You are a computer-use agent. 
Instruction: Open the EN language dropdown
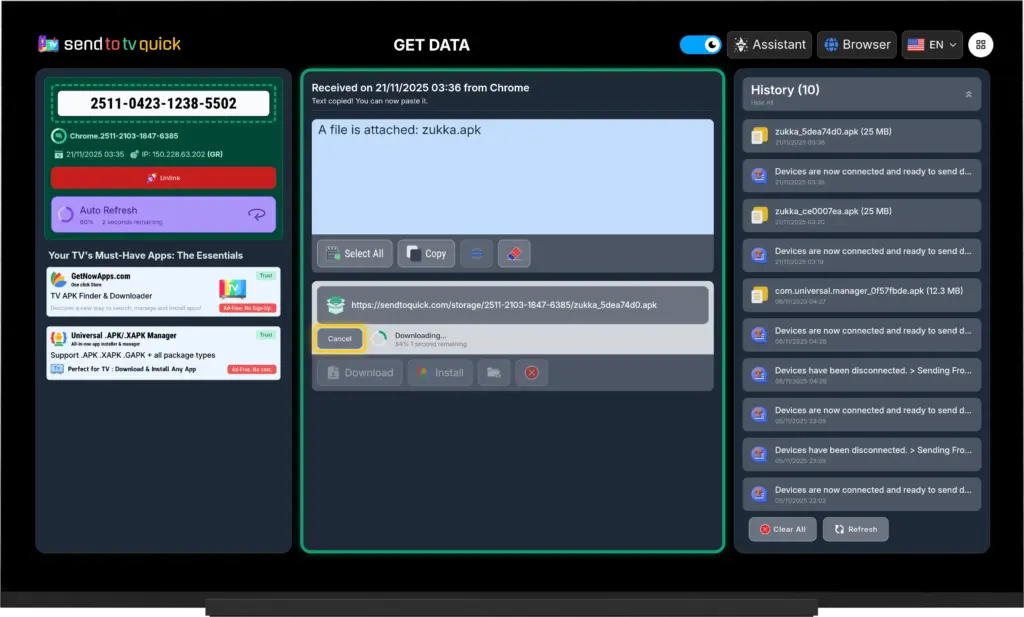932,45
